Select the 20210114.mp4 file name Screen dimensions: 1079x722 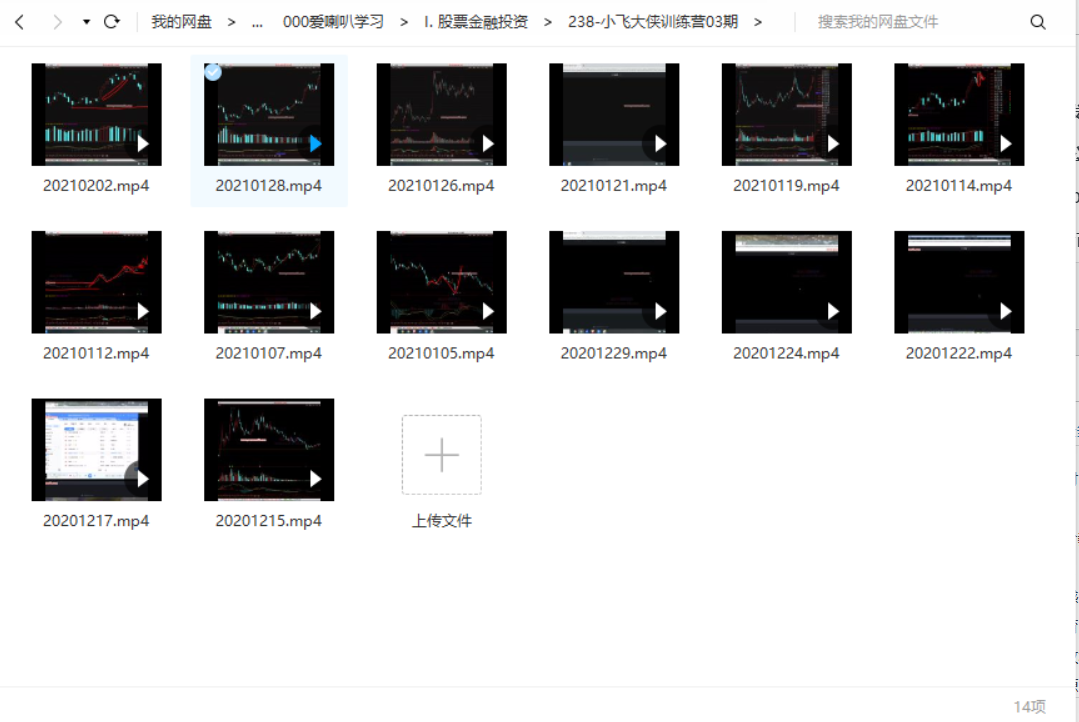tap(959, 186)
